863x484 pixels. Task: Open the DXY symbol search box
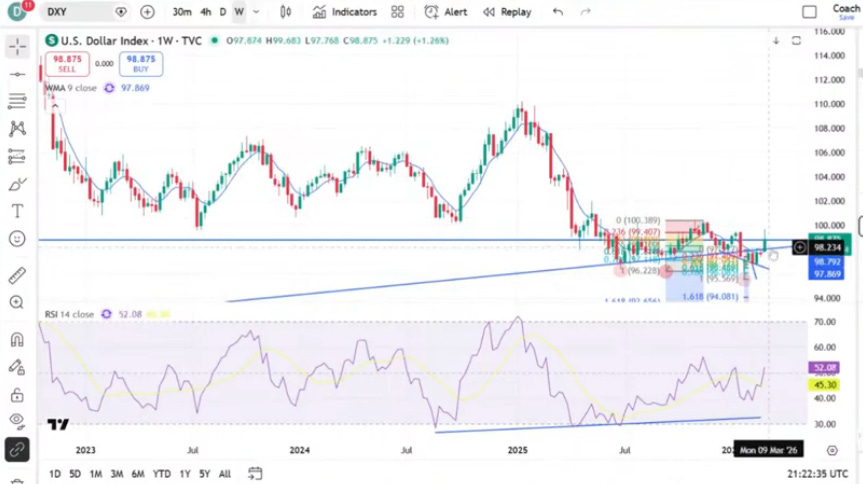[x=85, y=12]
